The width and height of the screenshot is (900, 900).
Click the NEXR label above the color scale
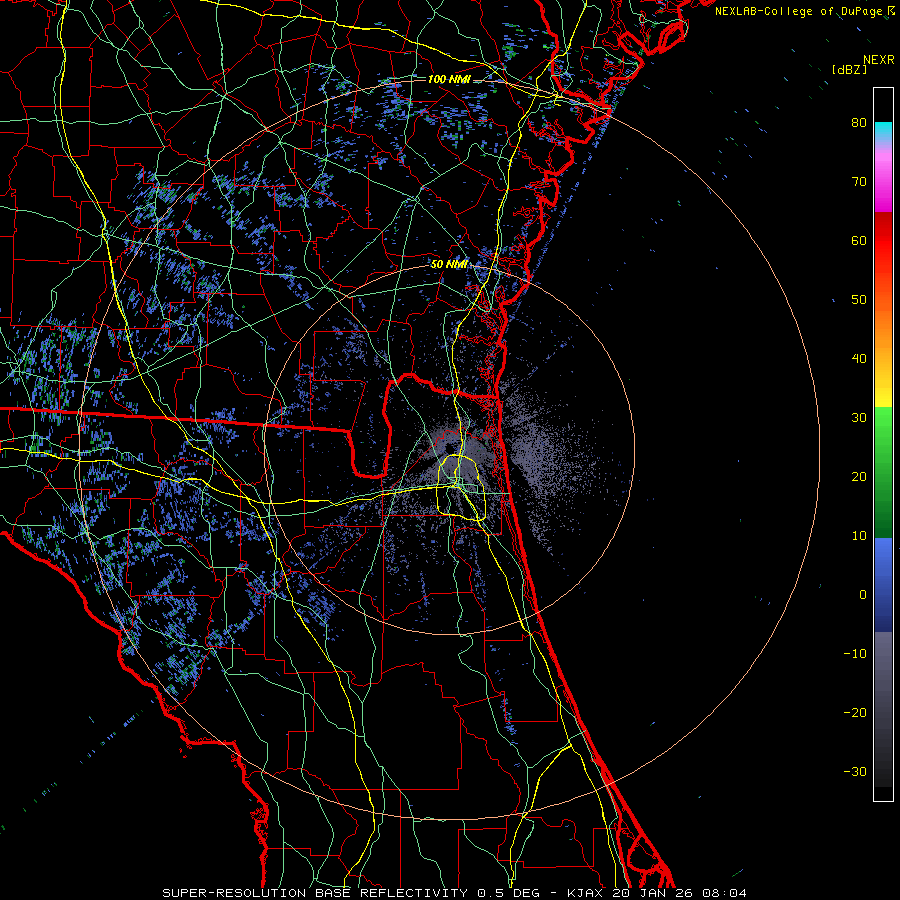pyautogui.click(x=878, y=60)
